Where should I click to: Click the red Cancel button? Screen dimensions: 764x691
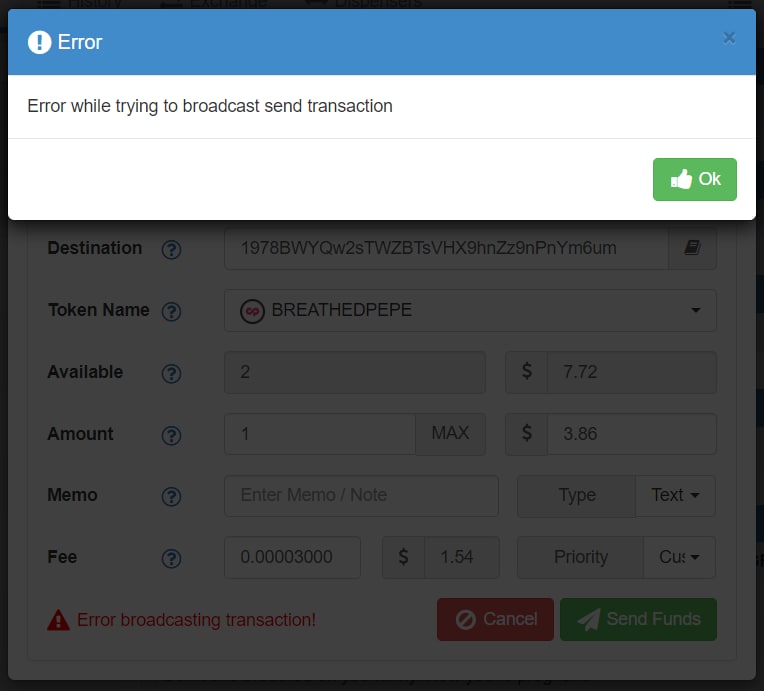(x=495, y=619)
